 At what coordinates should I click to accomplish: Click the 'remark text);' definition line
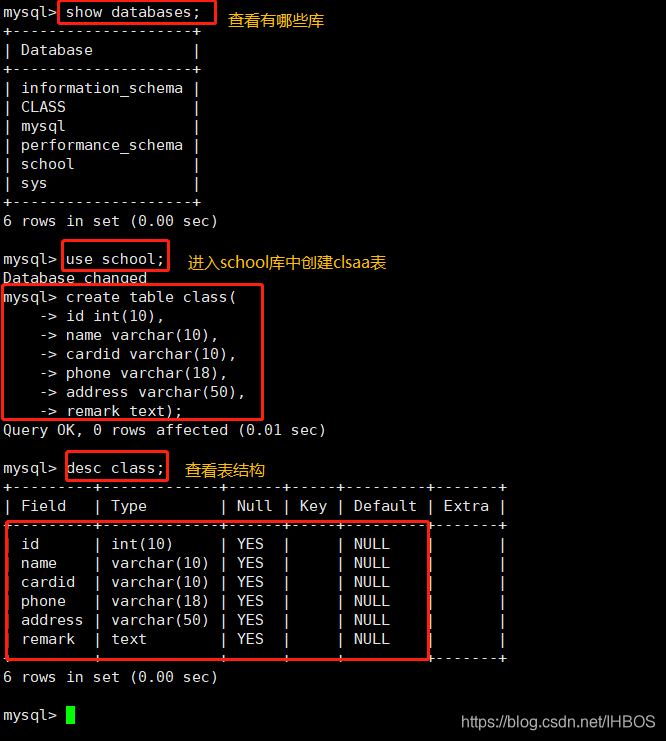124,411
